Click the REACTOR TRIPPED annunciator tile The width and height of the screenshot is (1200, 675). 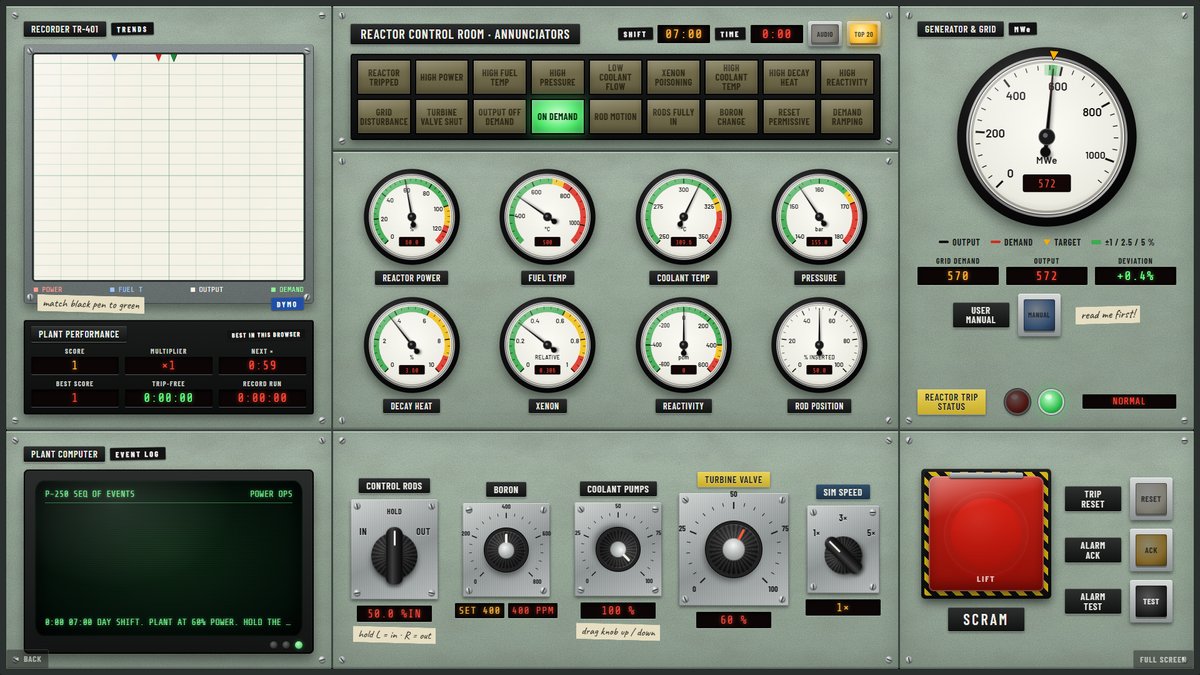pyautogui.click(x=384, y=77)
